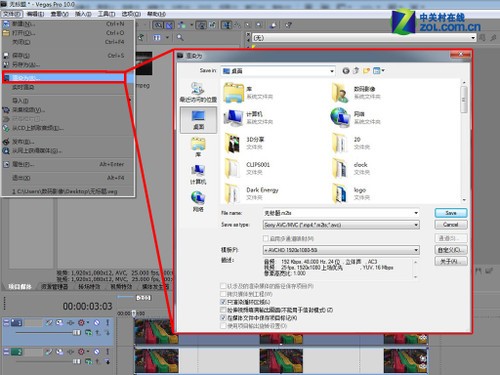500x375 pixels.
Task: Click the timeline cursor marker on ruler
Action: point(134,313)
